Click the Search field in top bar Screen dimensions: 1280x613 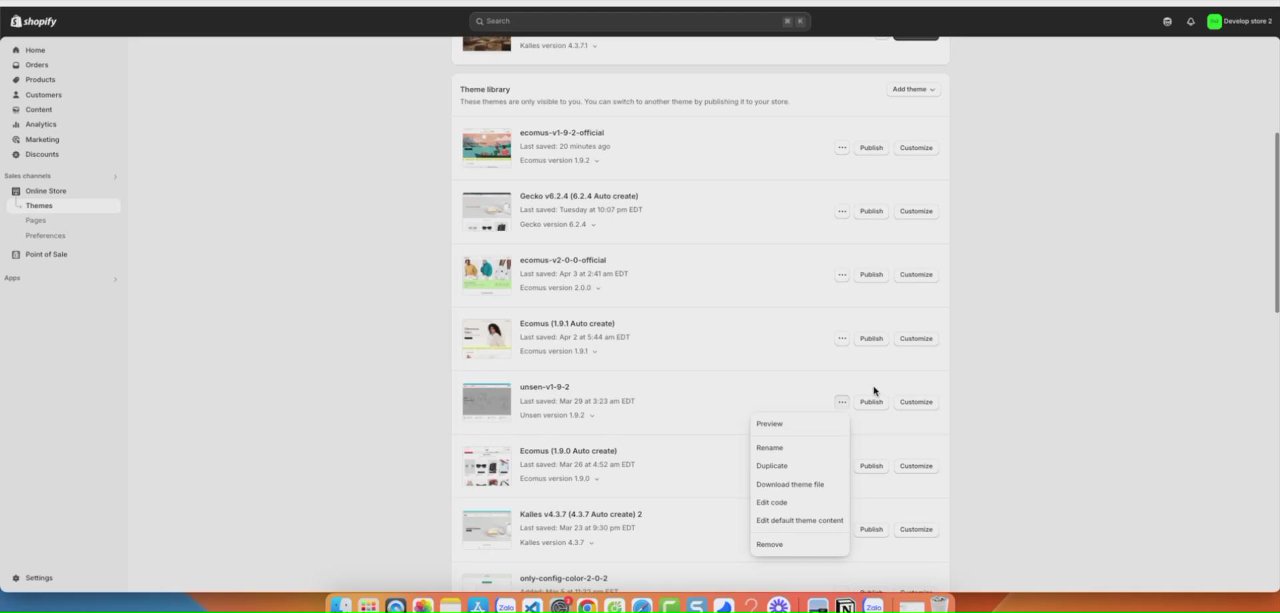click(640, 21)
